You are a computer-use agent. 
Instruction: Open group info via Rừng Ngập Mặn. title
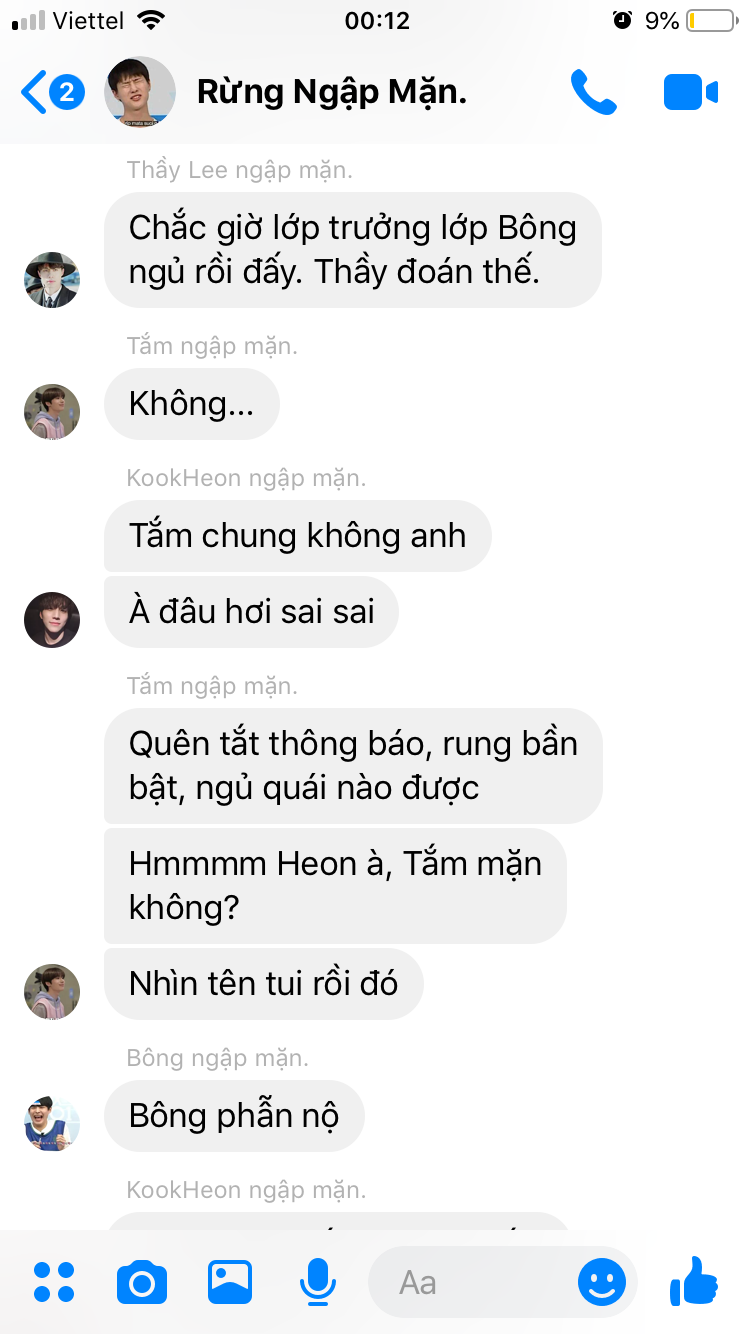(x=332, y=93)
